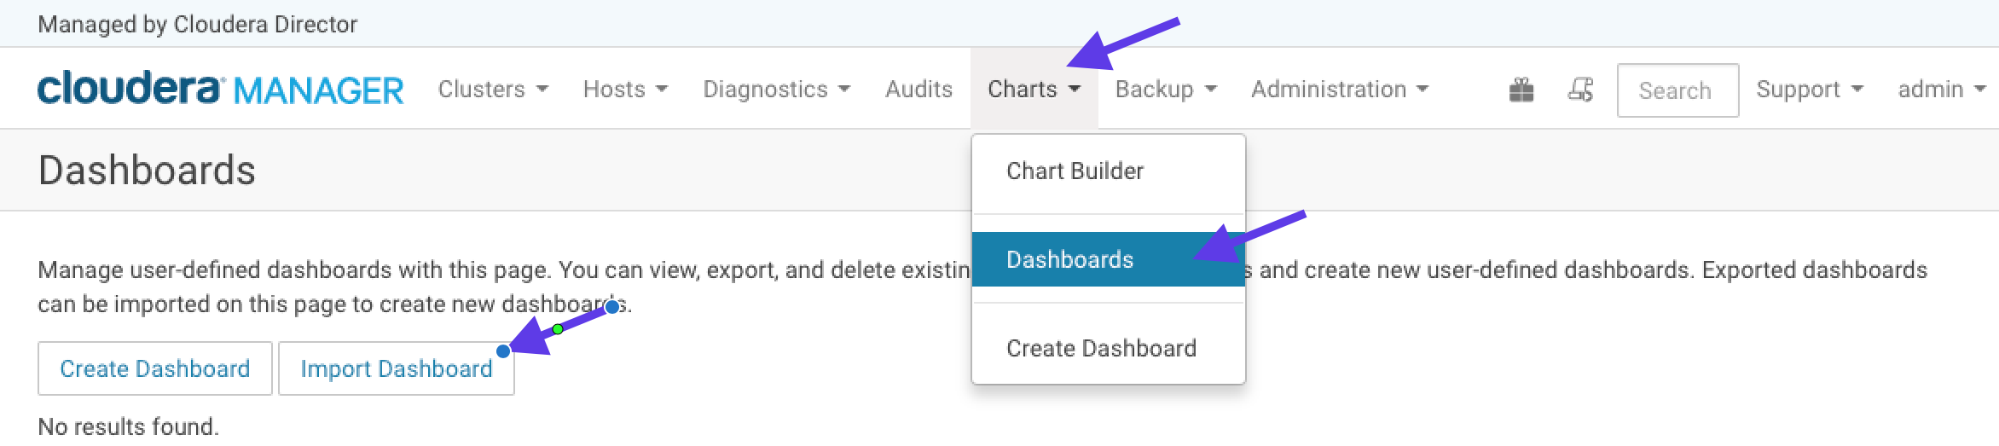1999x446 pixels.
Task: Open the Support dropdown menu
Action: (1809, 89)
